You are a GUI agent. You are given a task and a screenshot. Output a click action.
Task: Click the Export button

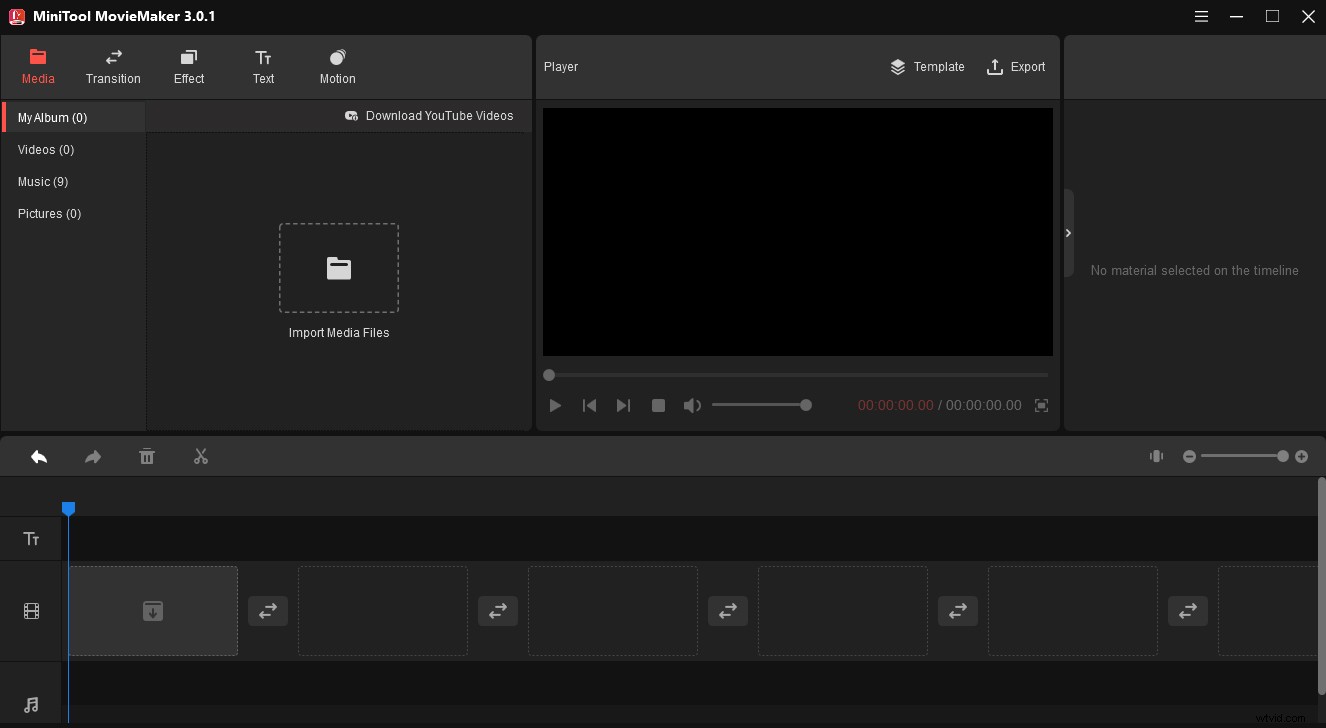(x=1016, y=67)
